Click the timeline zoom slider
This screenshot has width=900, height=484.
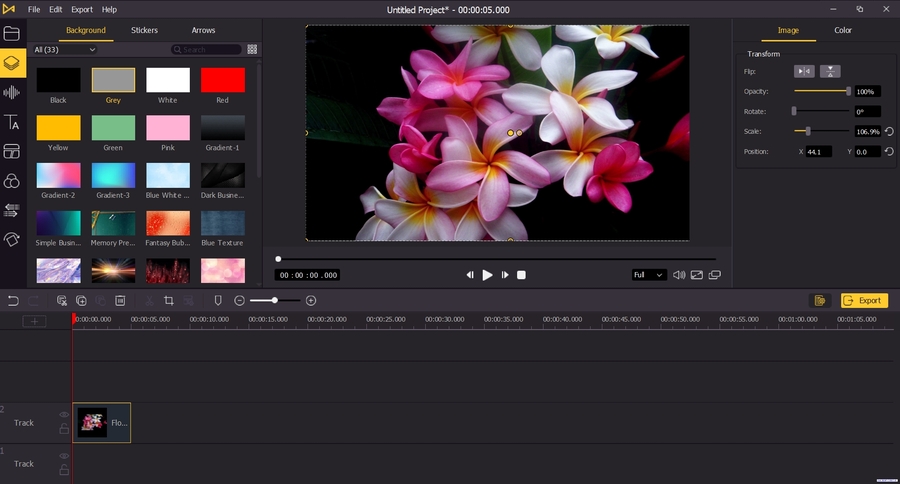(x=275, y=300)
